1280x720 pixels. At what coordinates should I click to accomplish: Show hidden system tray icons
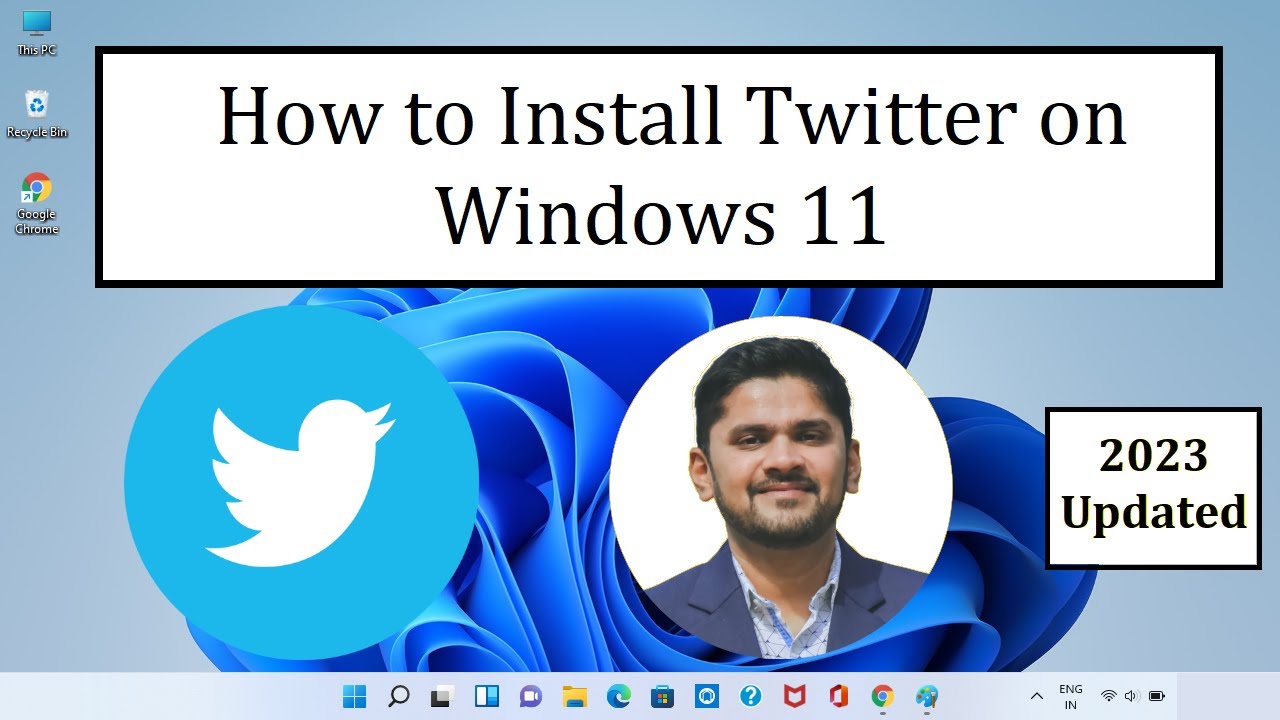pyautogui.click(x=1037, y=696)
